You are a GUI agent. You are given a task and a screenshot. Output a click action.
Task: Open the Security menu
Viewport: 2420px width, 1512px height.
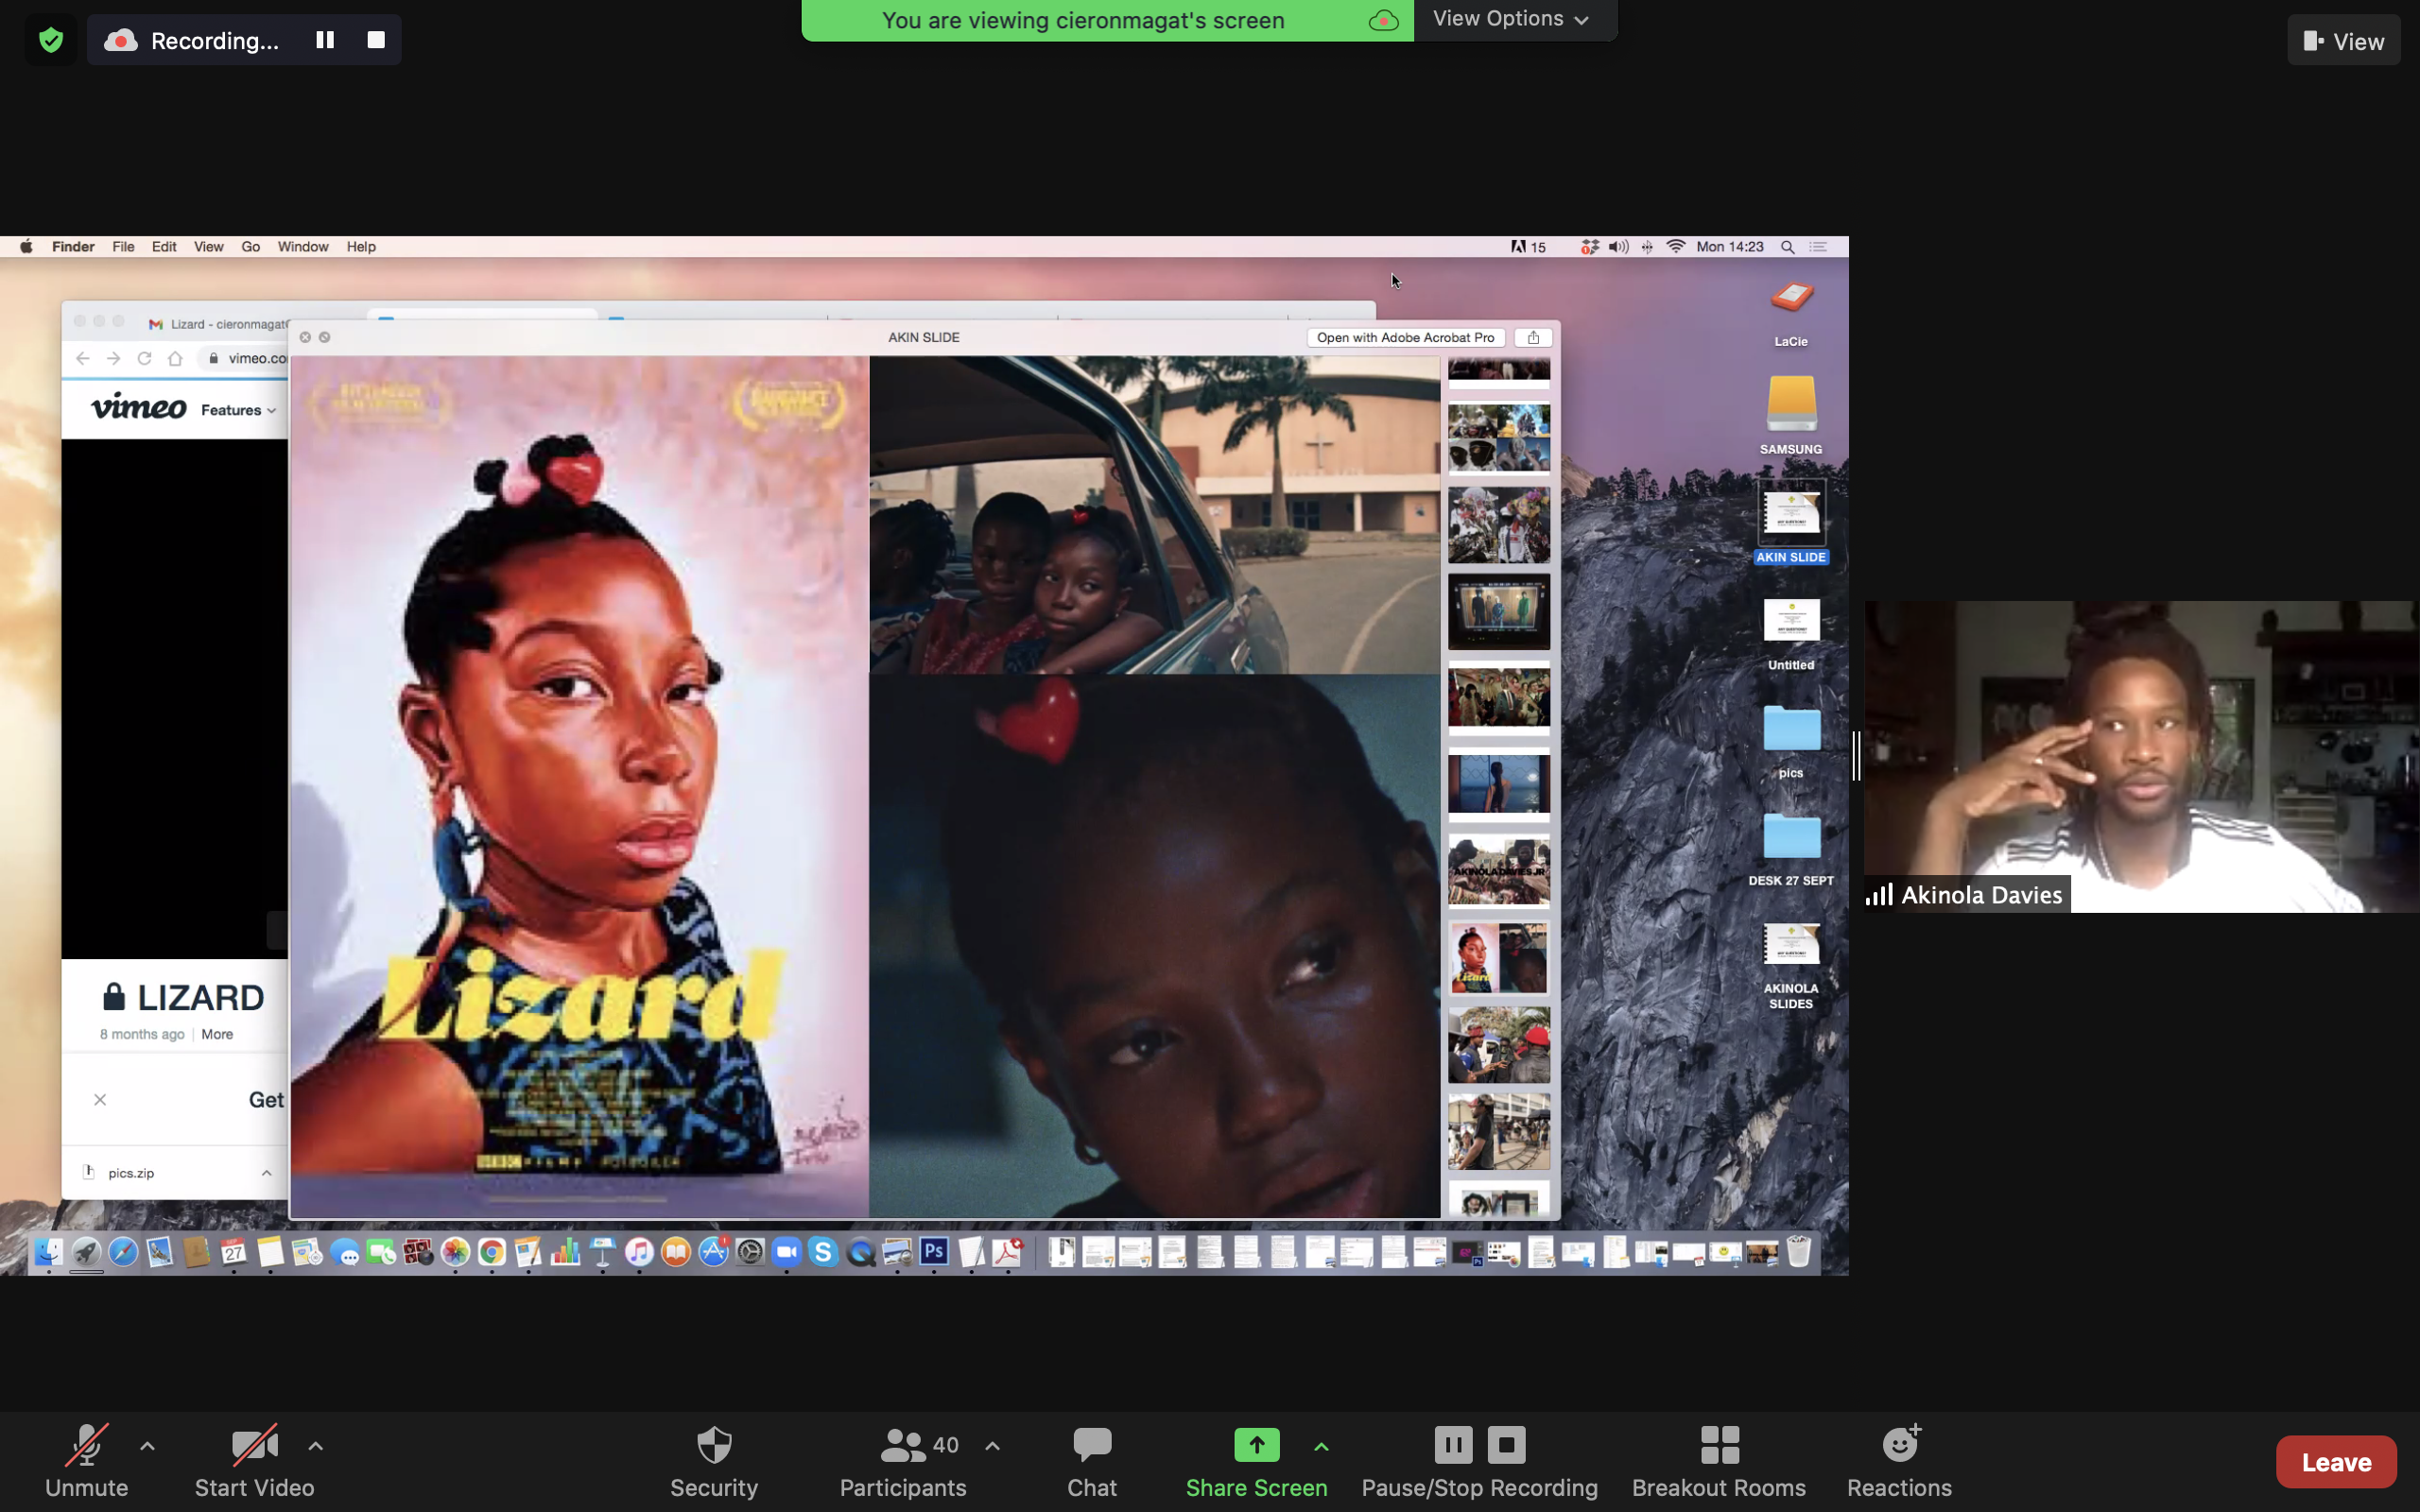714,1462
